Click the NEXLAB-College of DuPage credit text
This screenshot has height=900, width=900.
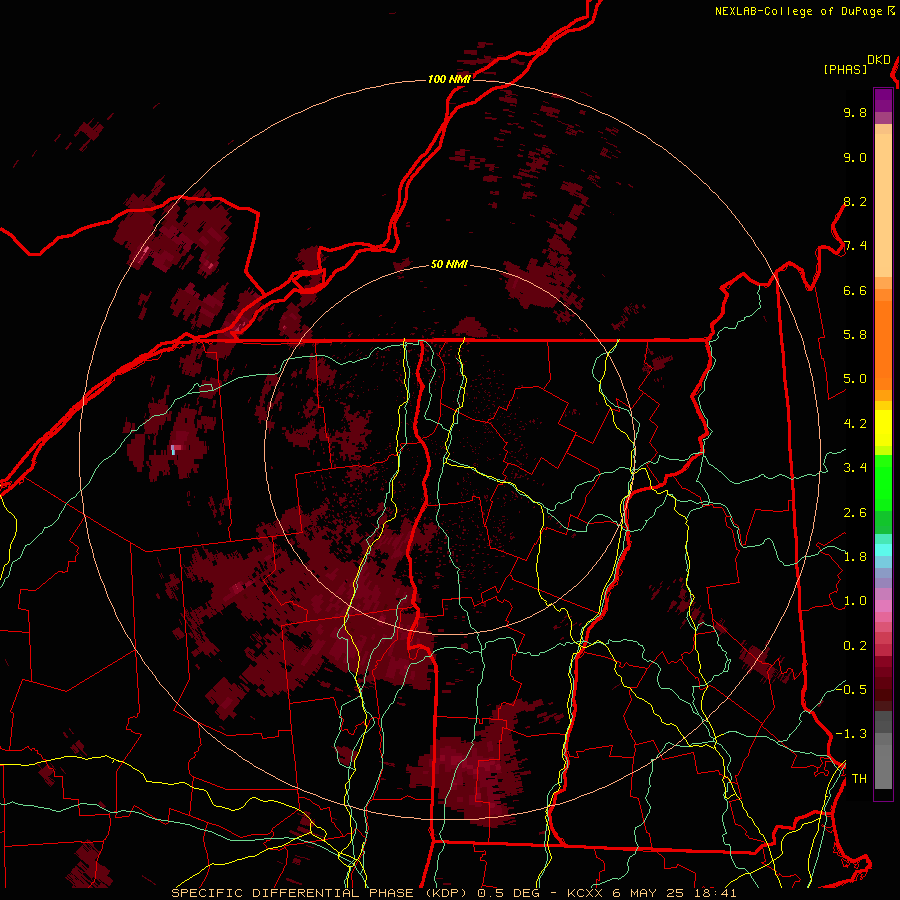[x=799, y=11]
